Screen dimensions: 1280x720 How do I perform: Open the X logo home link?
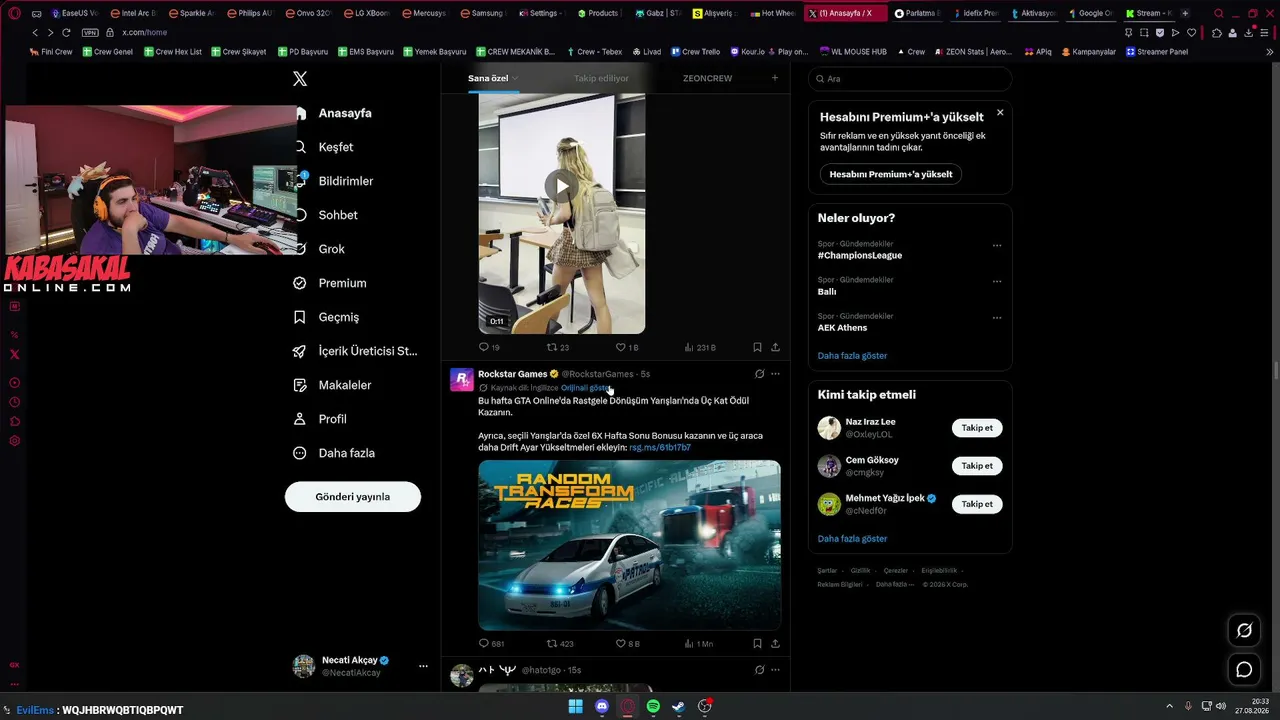[300, 79]
